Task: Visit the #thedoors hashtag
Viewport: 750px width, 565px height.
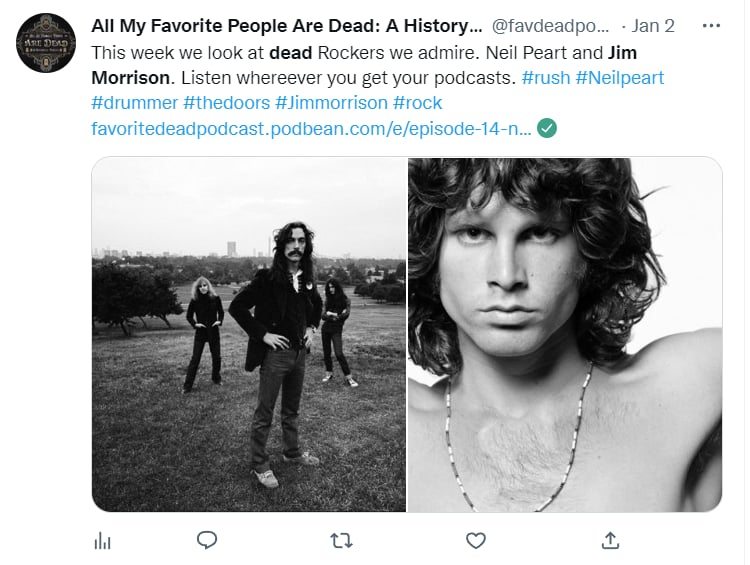Action: click(x=227, y=103)
